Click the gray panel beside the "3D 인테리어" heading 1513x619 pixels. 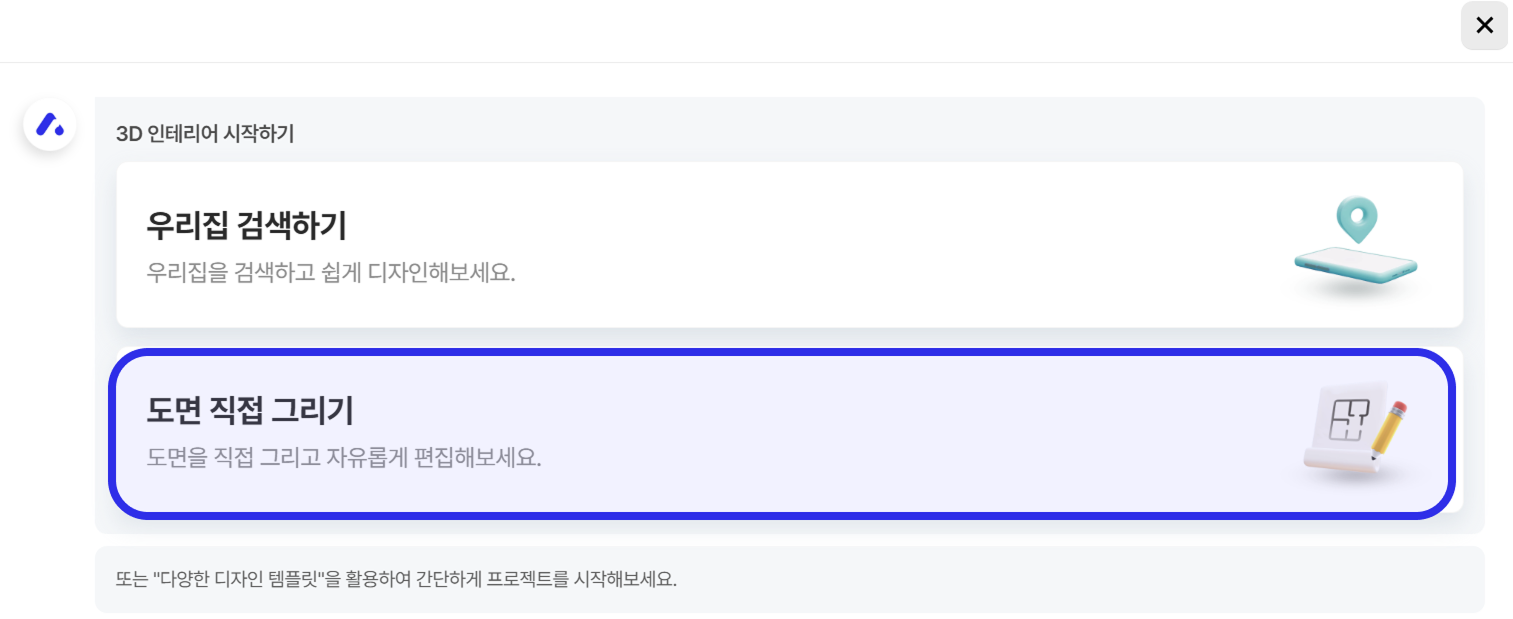coord(800,134)
